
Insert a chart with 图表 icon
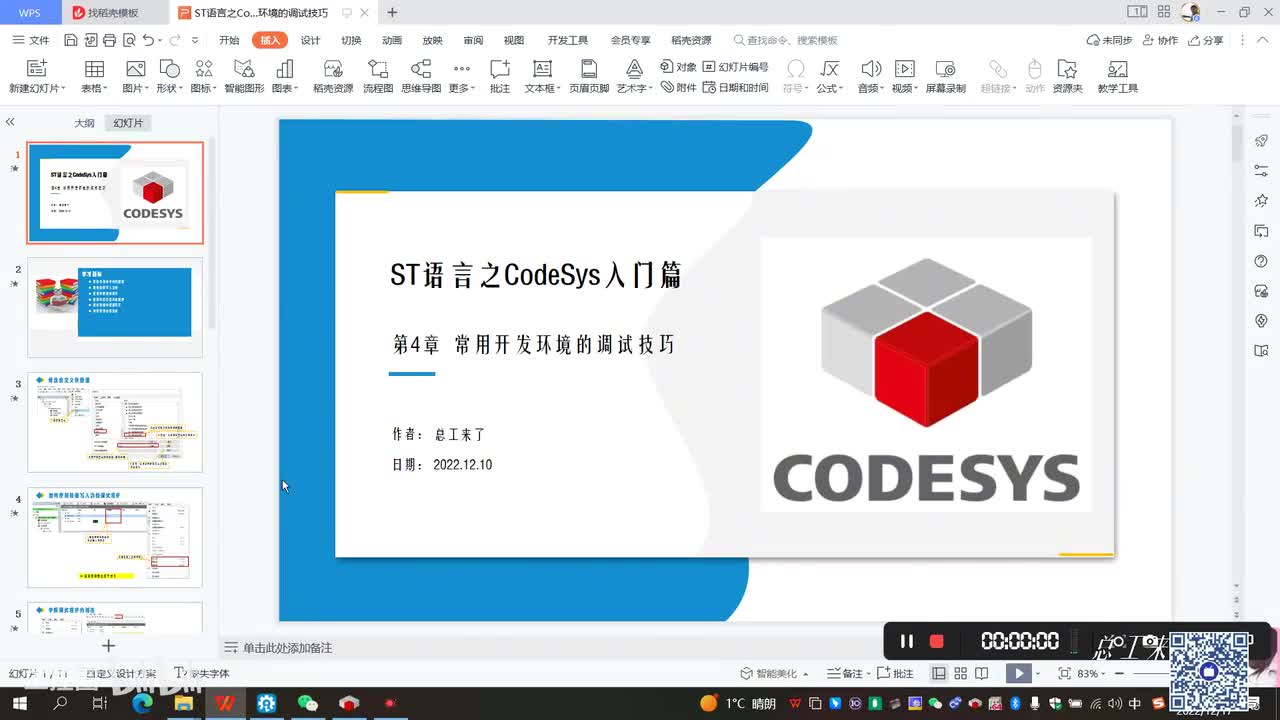pyautogui.click(x=285, y=76)
